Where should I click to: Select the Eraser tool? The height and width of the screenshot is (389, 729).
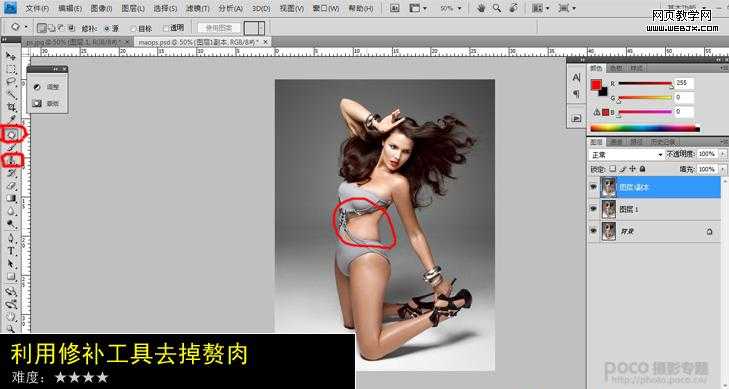(x=11, y=186)
